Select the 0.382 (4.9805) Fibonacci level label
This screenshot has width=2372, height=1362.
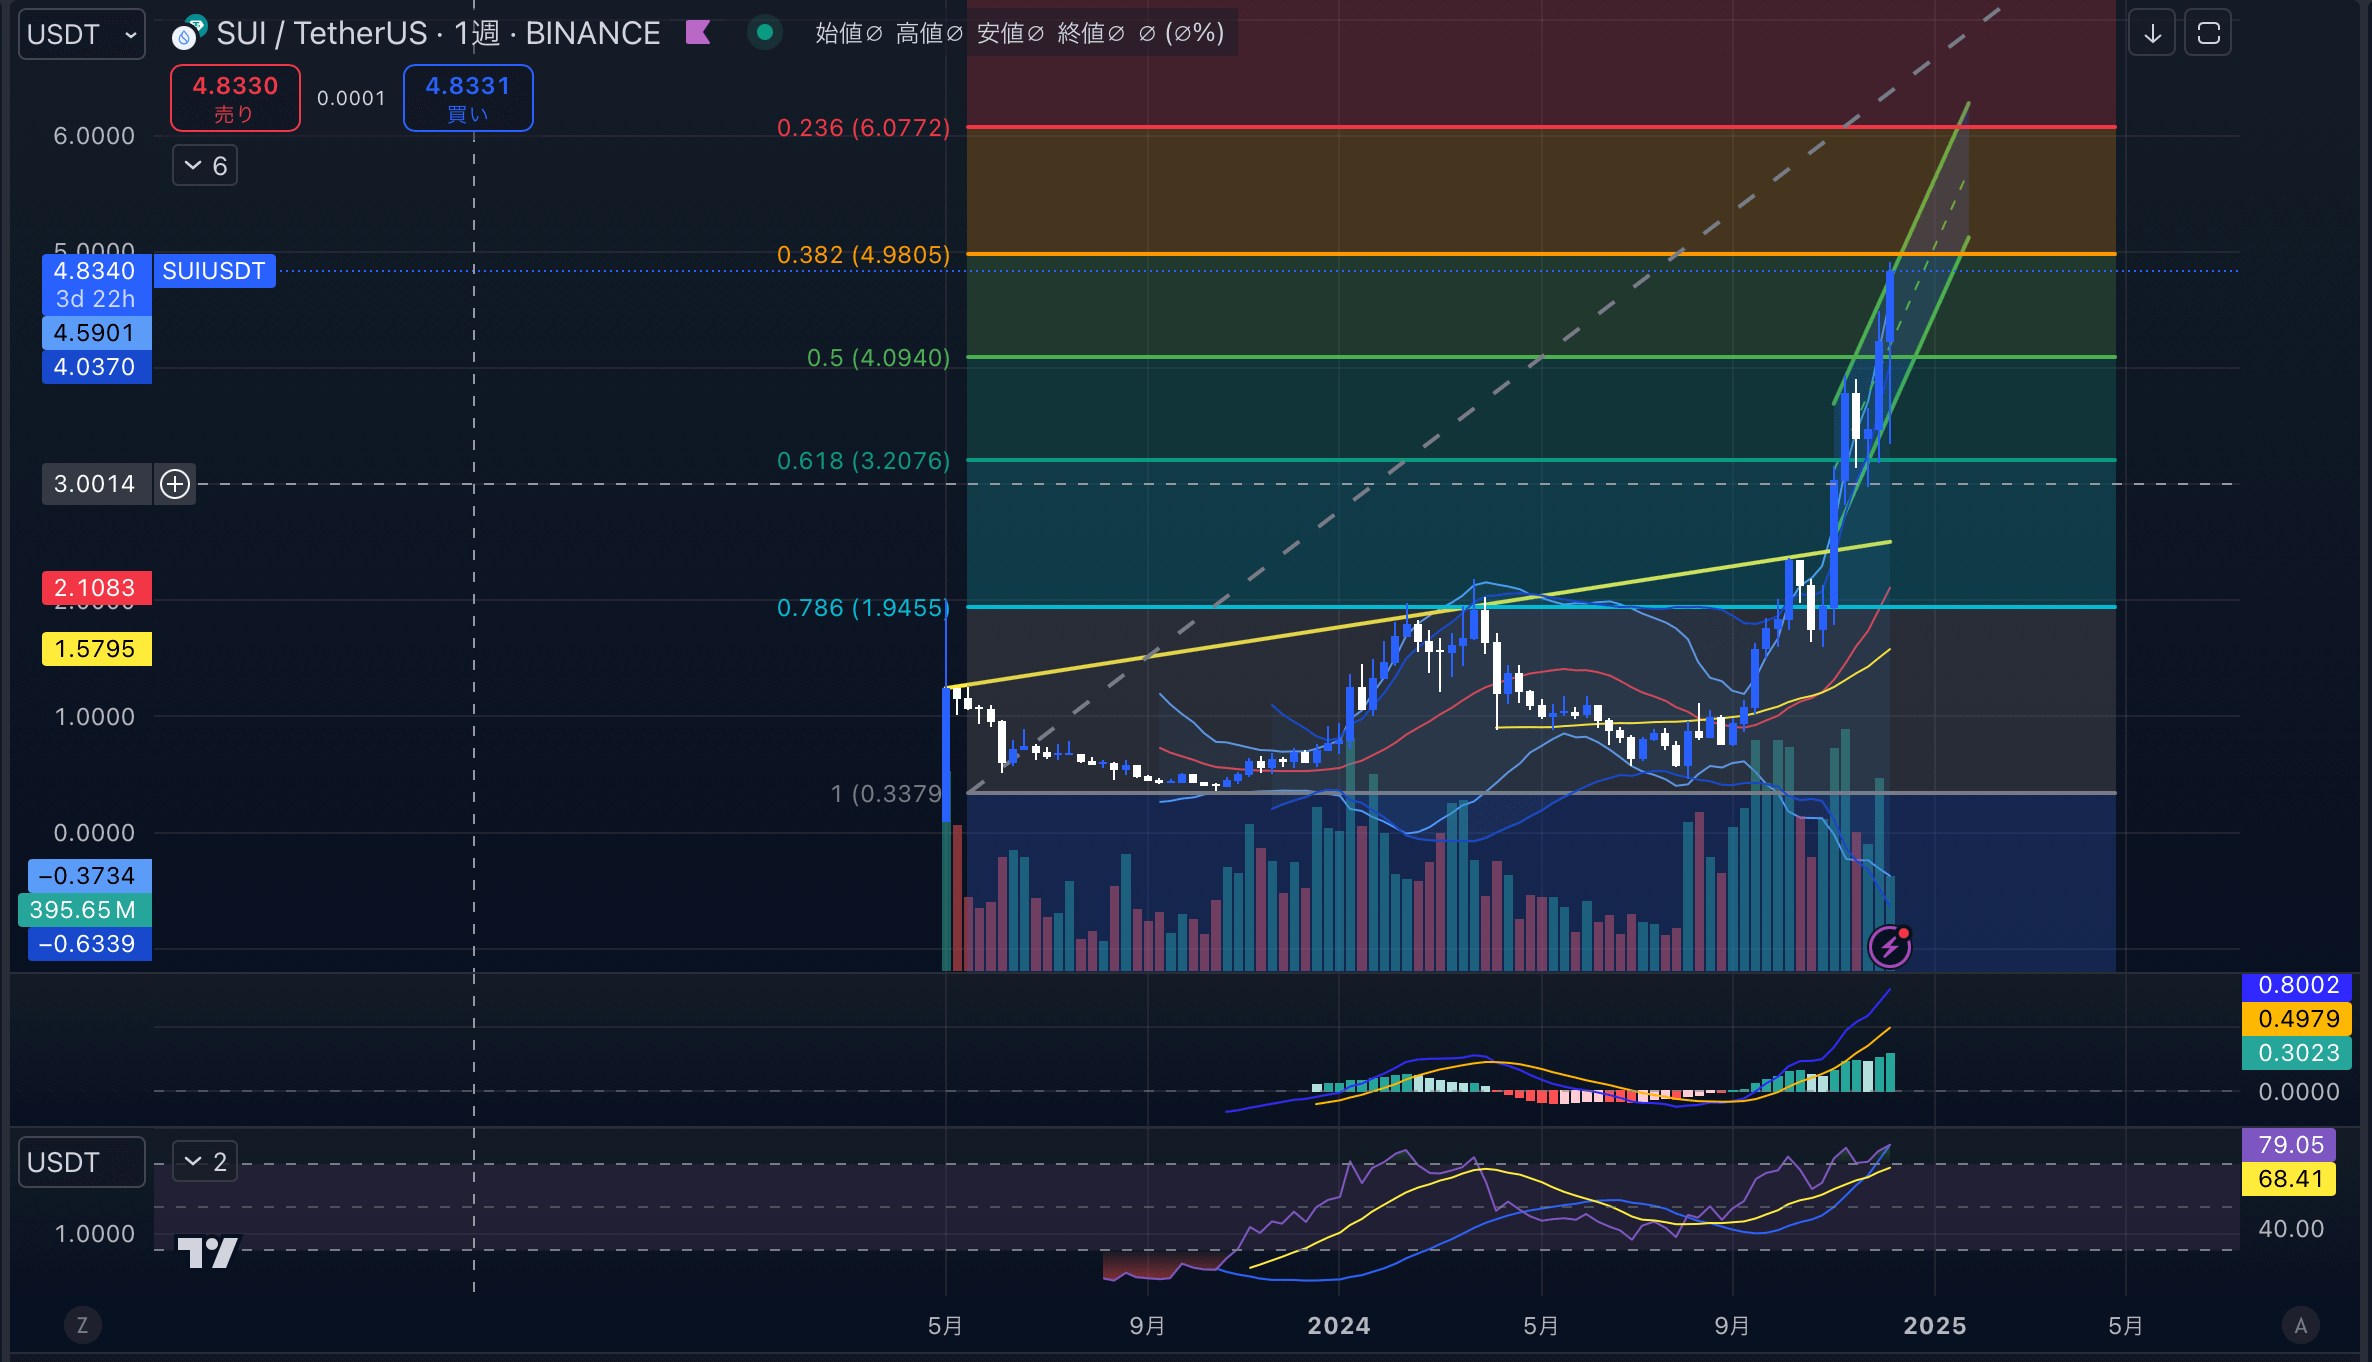click(x=863, y=255)
